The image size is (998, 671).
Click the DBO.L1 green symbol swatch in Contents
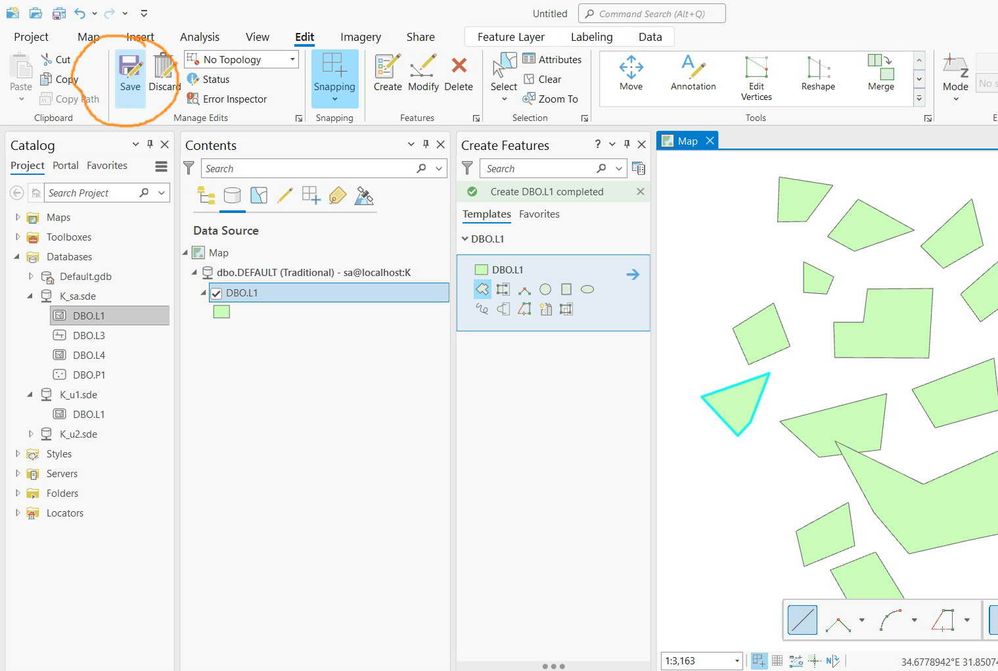(221, 312)
